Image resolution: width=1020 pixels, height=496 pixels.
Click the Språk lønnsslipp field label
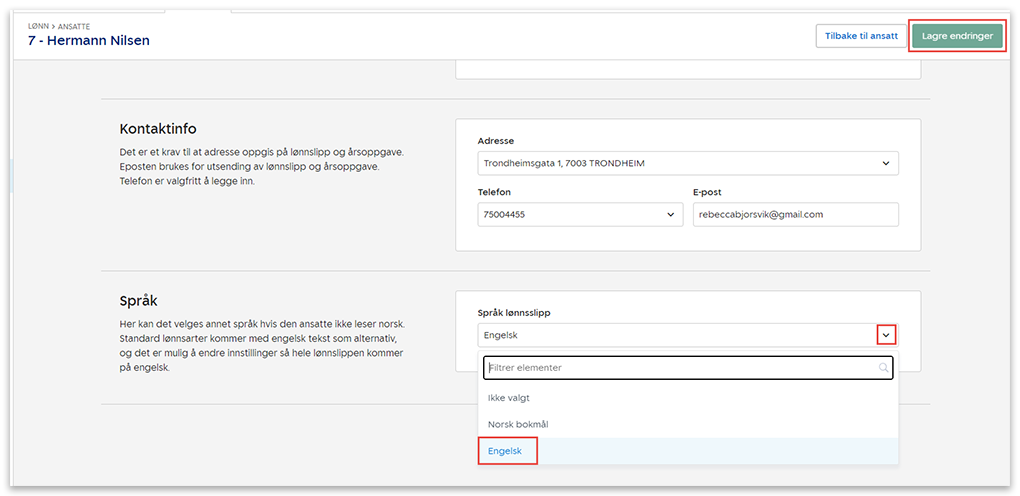514,312
